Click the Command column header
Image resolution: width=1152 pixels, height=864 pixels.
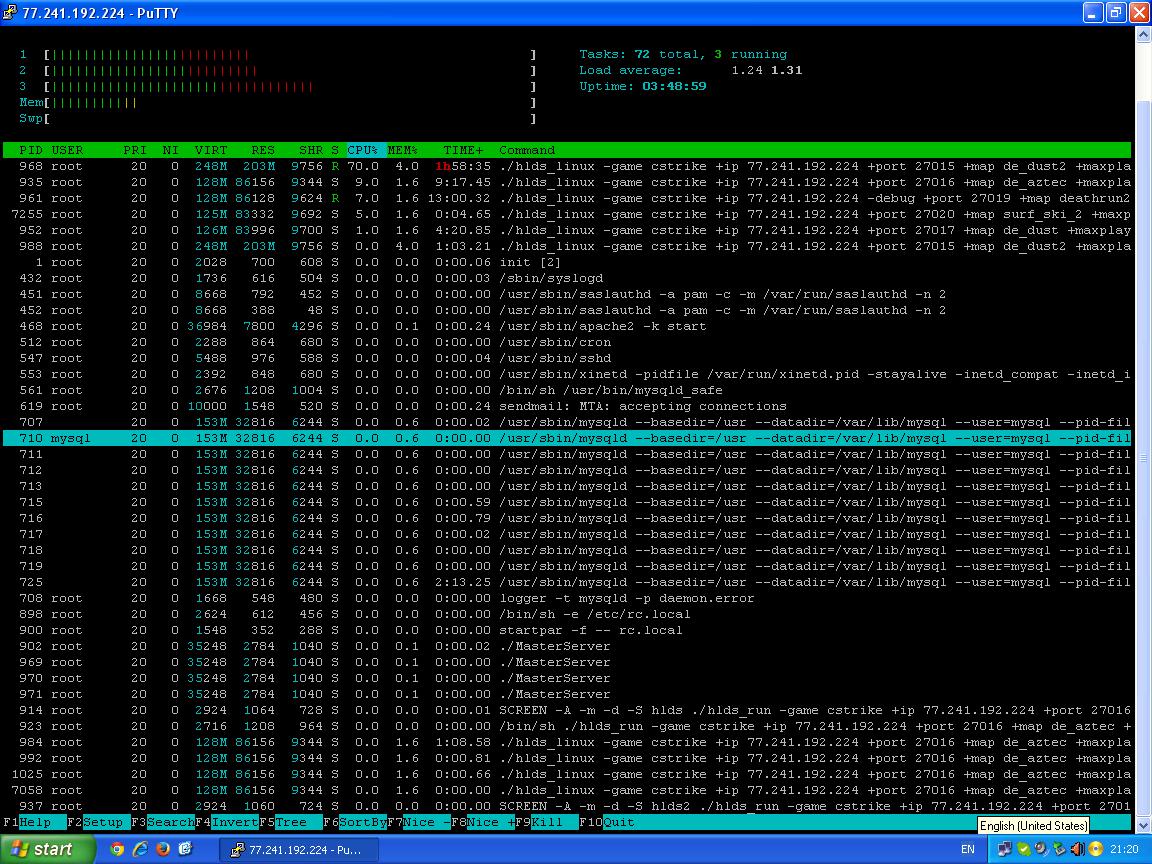[527, 150]
